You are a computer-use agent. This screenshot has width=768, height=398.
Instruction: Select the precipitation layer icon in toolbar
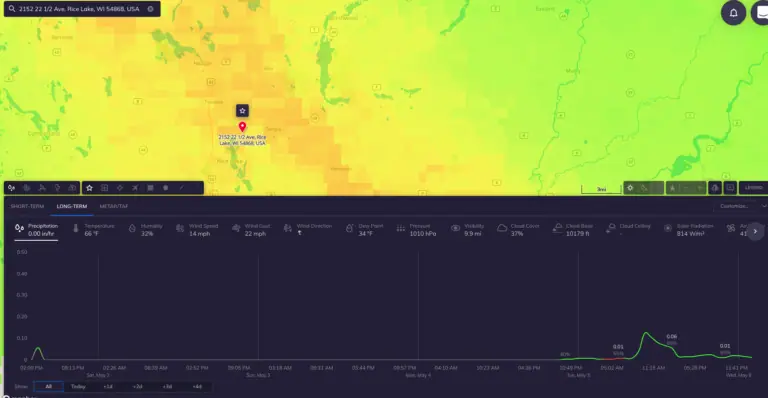pos(11,187)
